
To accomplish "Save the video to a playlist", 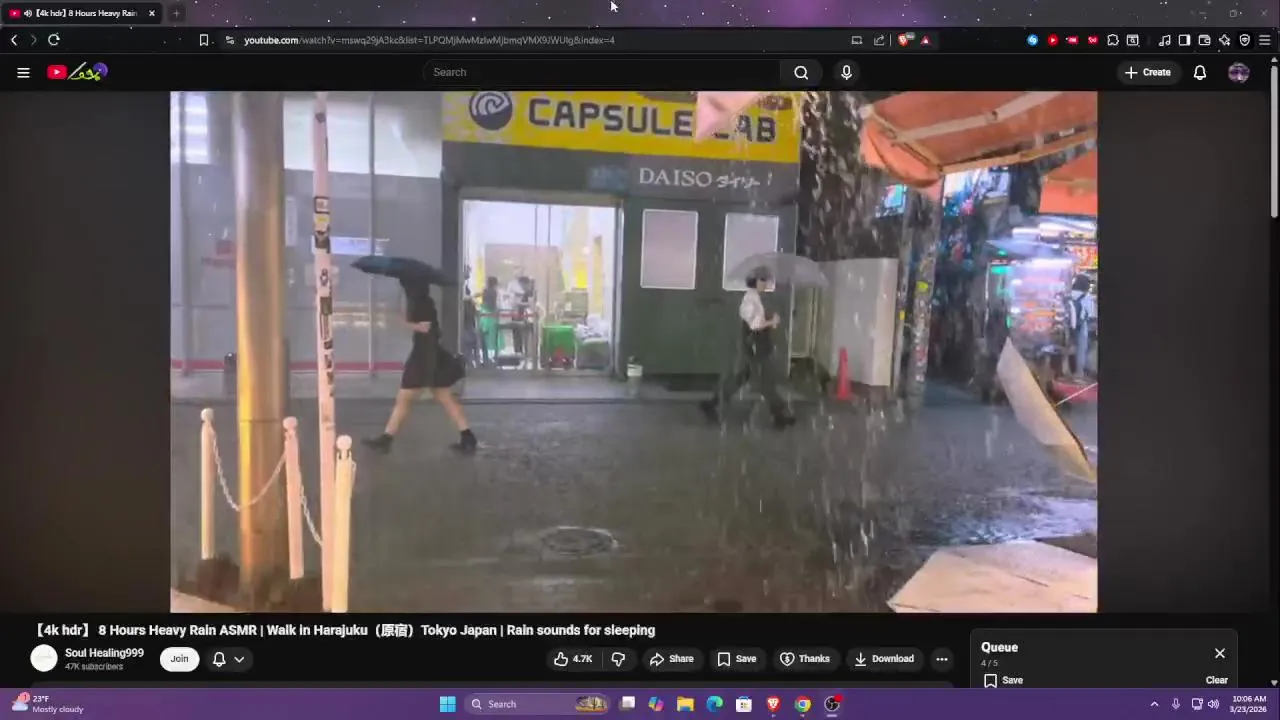I will click(x=736, y=659).
